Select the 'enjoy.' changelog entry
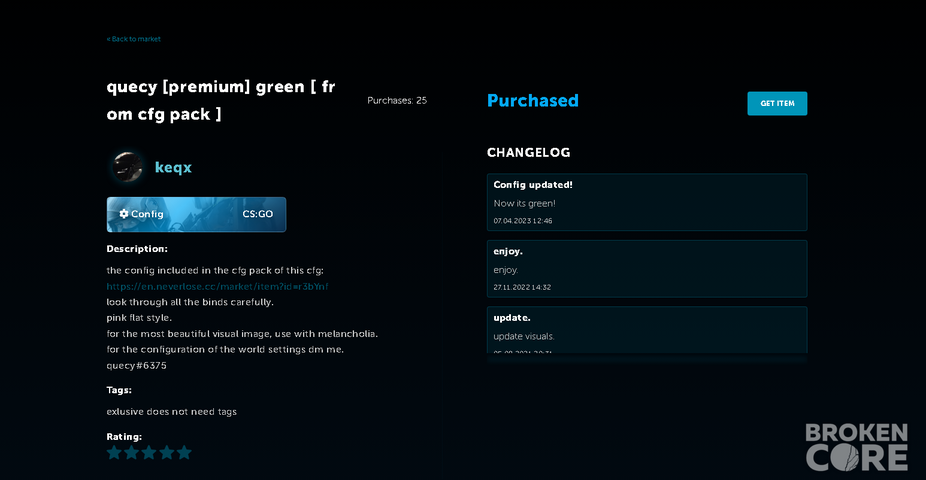Viewport: 926px width, 480px height. pos(647,269)
